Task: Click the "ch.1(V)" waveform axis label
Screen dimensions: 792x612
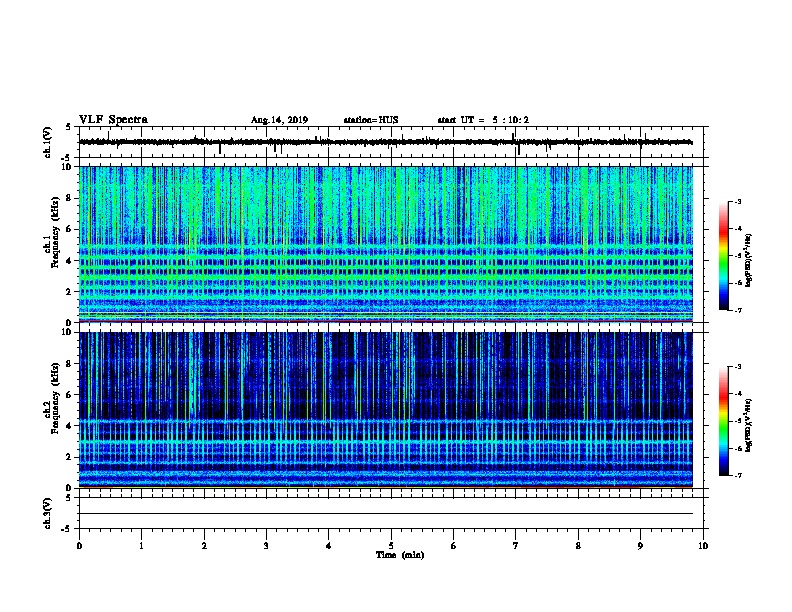Action: (x=47, y=142)
